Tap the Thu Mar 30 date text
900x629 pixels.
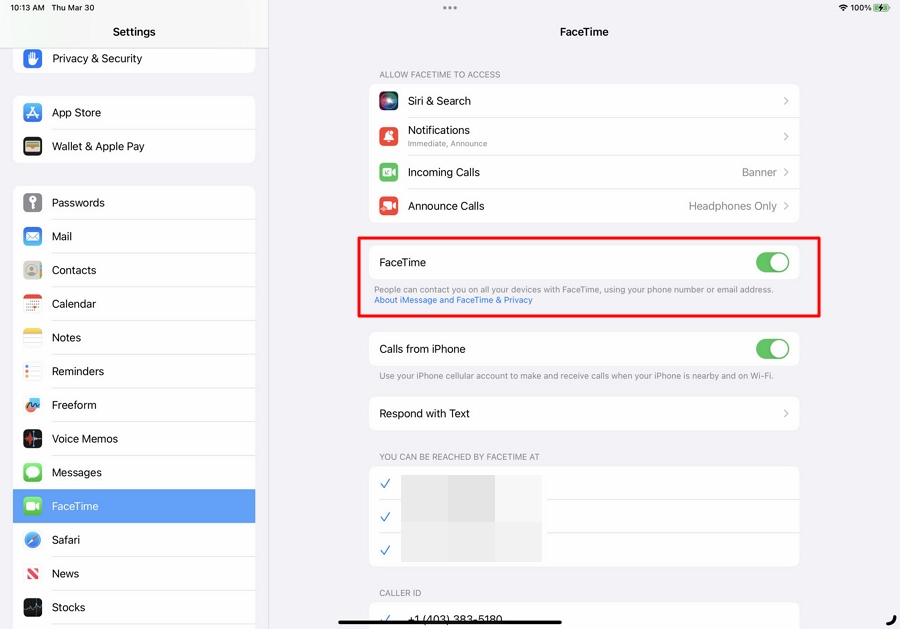point(73,8)
